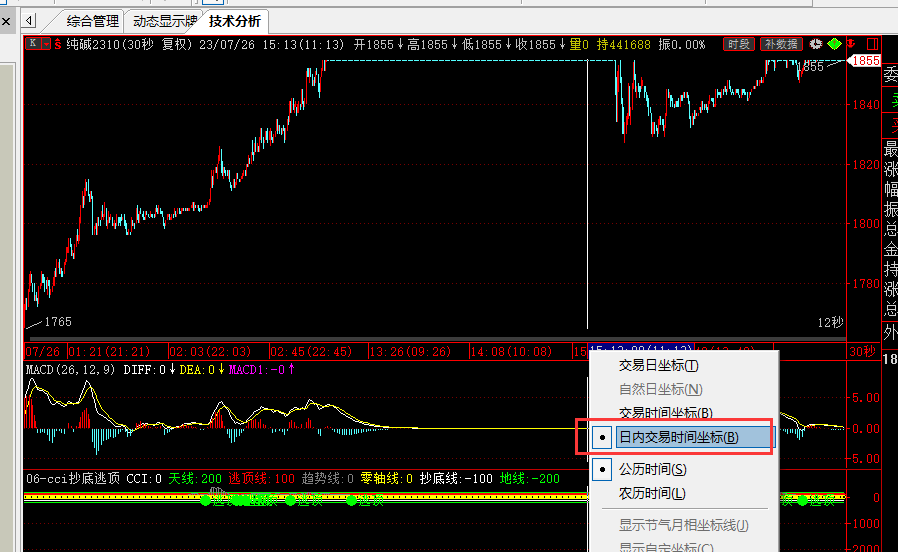This screenshot has height=552, width=898.
Task: Select 农历时间(L) menu entry
Action: 652,493
